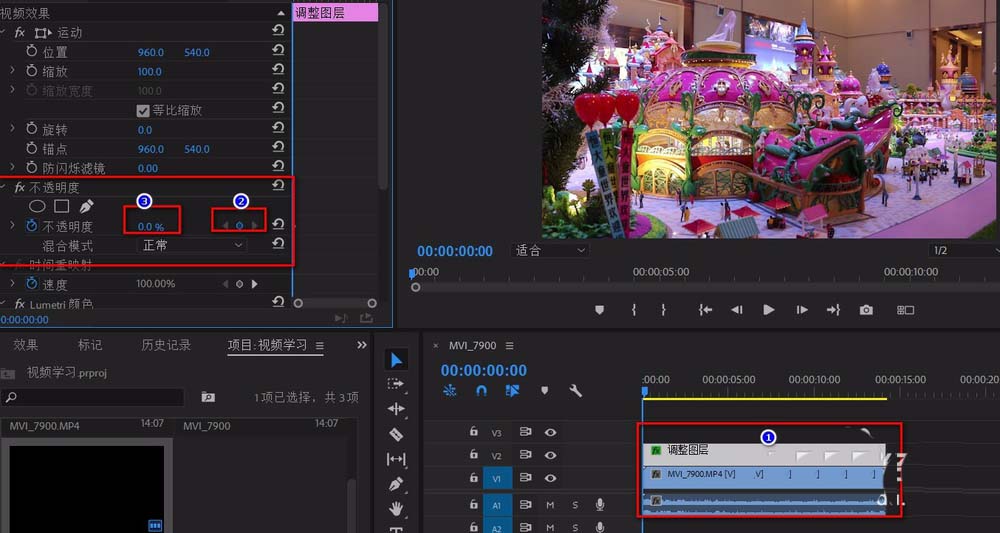Select the Track Select Forward tool
Screen dimensions: 1000x533
(x=396, y=384)
